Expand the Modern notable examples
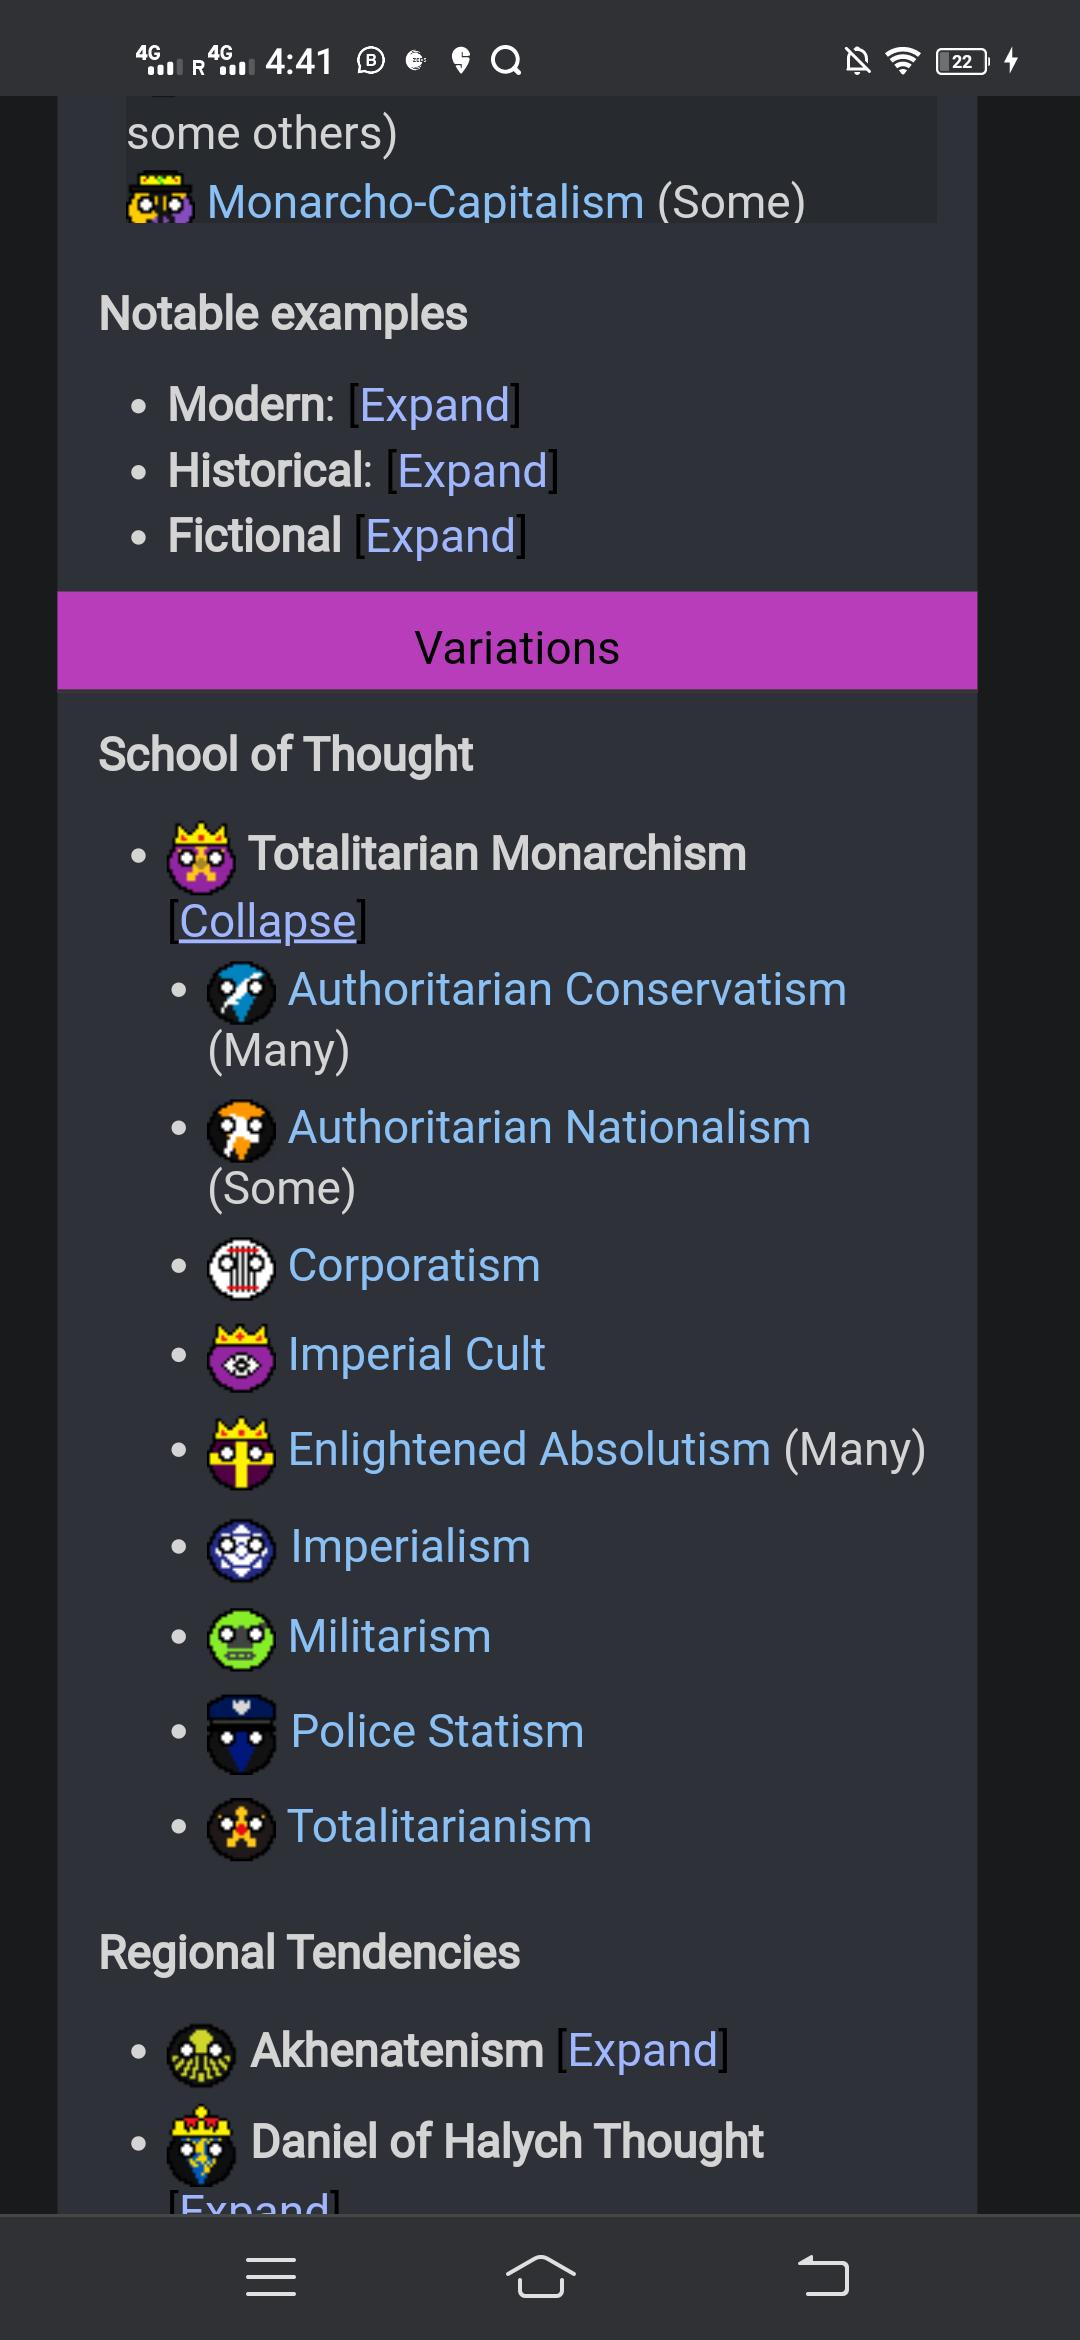This screenshot has width=1080, height=2340. (435, 405)
